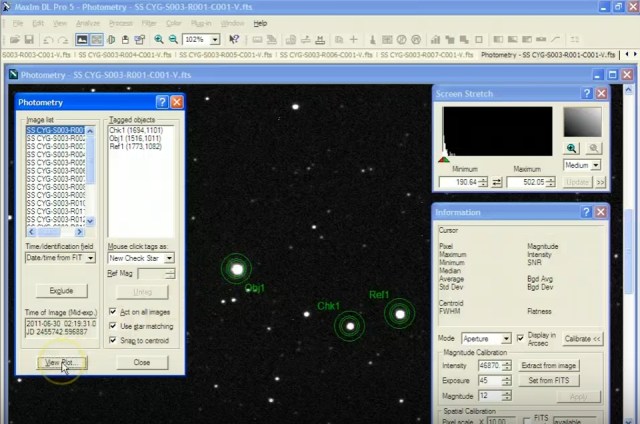The width and height of the screenshot is (640, 424).
Task: Switch to the SS CYG-S003-R005-C001-V.fts tab
Action: point(225,54)
